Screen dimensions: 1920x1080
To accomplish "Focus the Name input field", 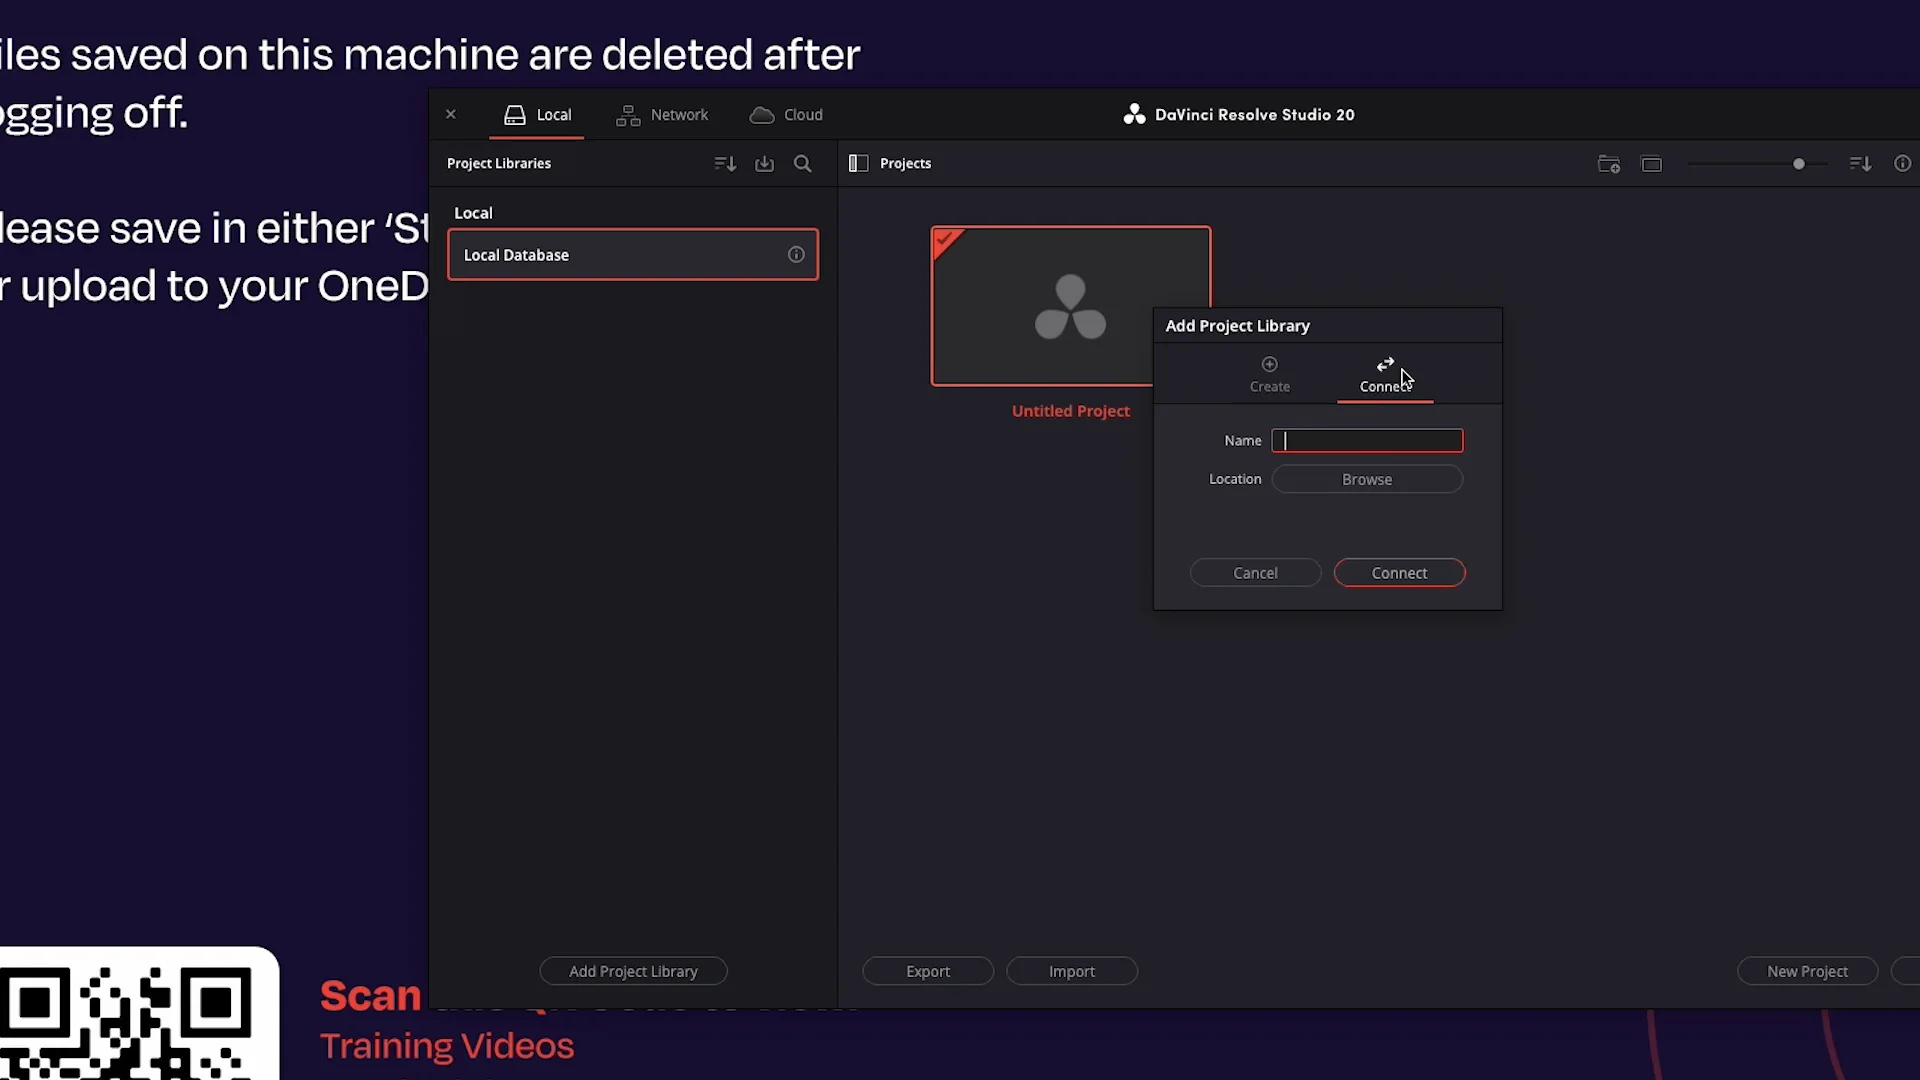I will 1367,441.
